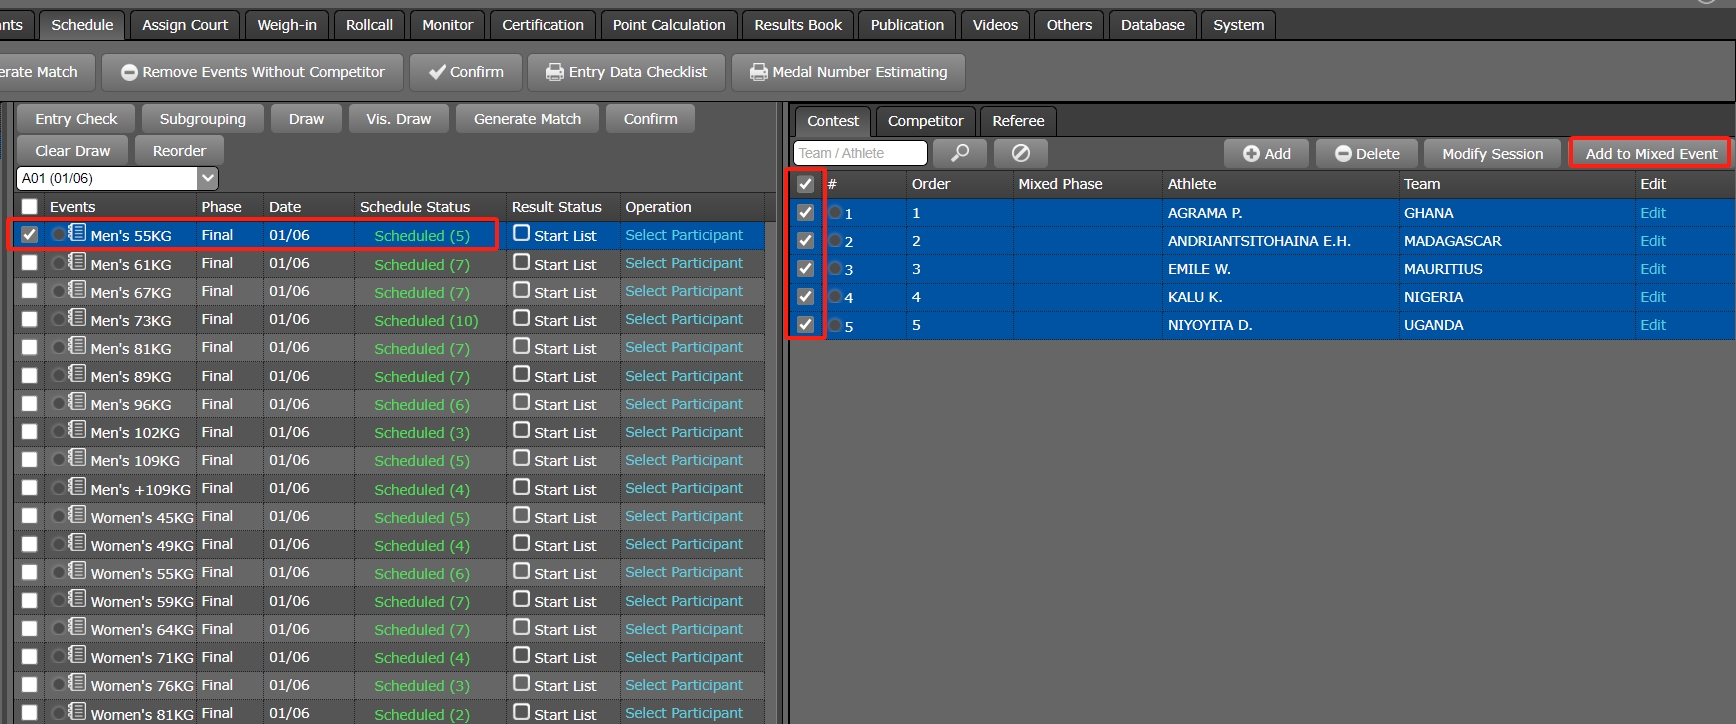This screenshot has width=1736, height=724.
Task: Open the A01 (01/06) session dropdown
Action: (x=207, y=178)
